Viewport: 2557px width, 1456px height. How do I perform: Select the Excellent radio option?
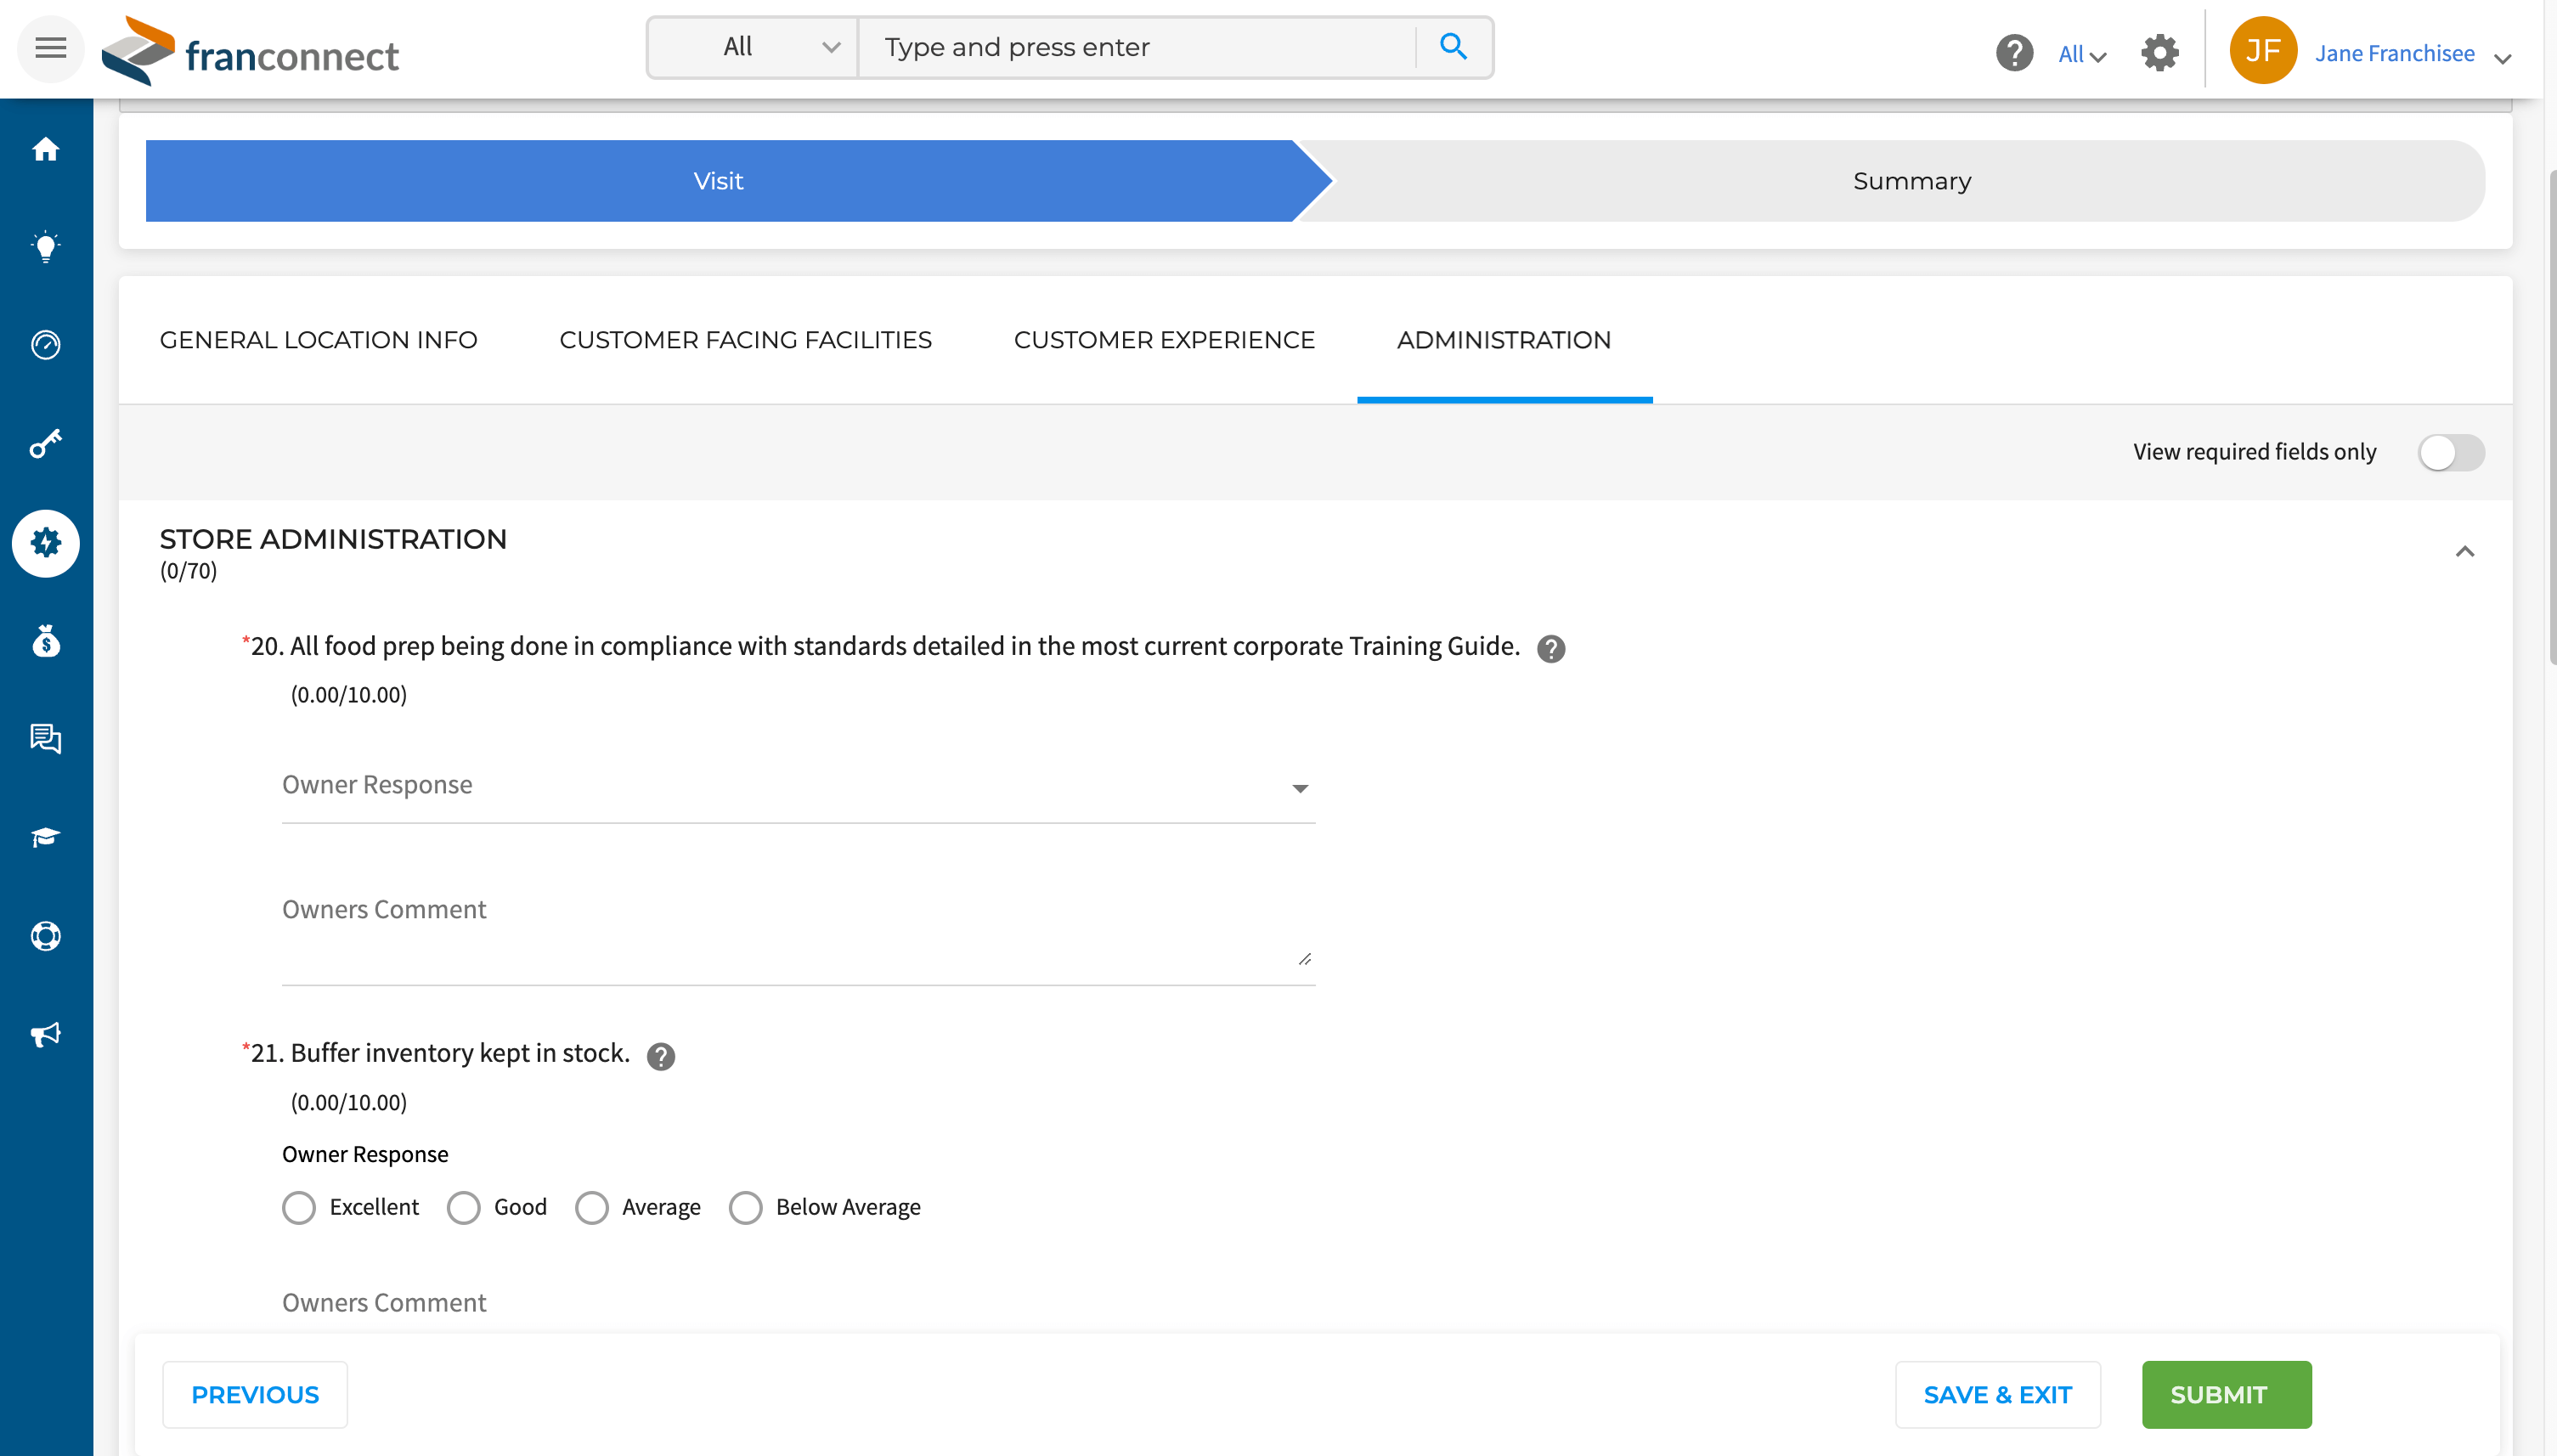[299, 1207]
